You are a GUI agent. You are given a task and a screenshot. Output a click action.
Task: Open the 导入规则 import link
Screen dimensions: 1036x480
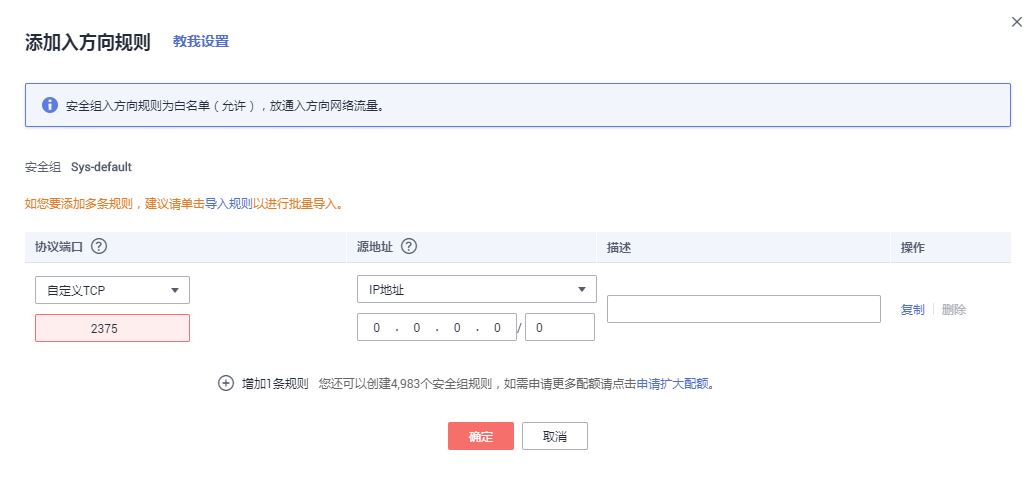coord(229,204)
